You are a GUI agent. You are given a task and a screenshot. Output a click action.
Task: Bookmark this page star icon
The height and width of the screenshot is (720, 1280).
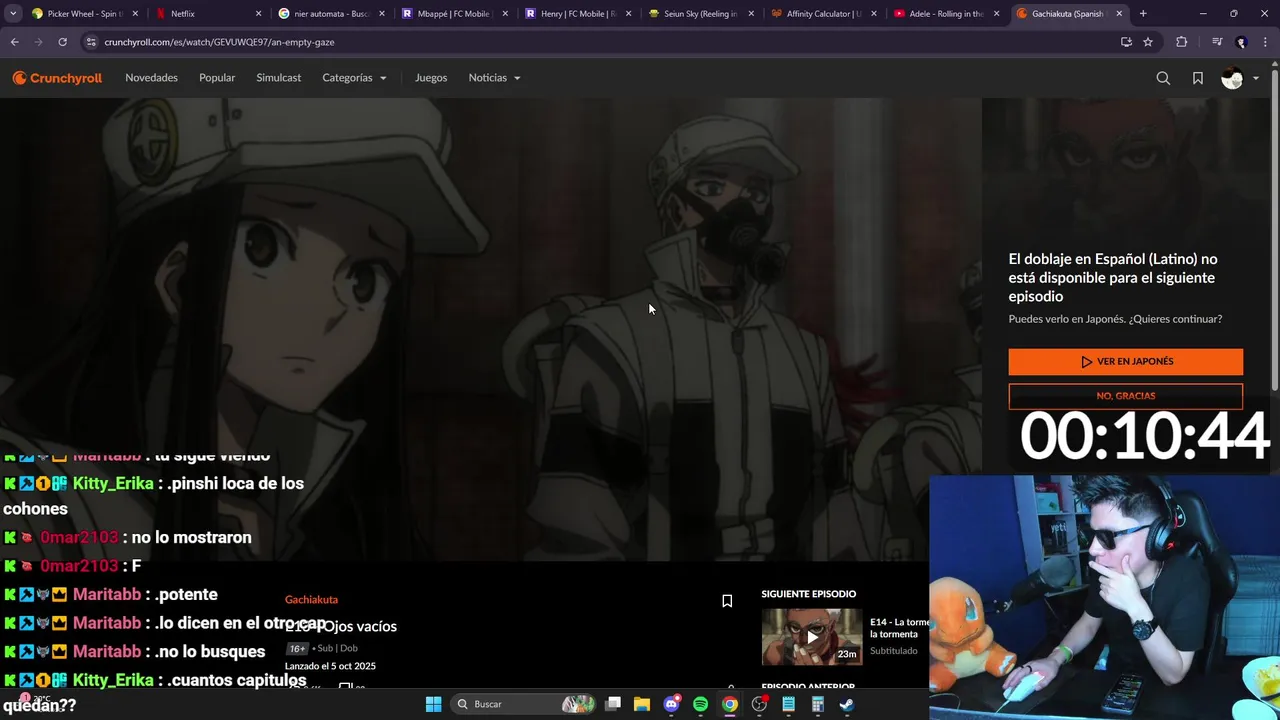1148,42
